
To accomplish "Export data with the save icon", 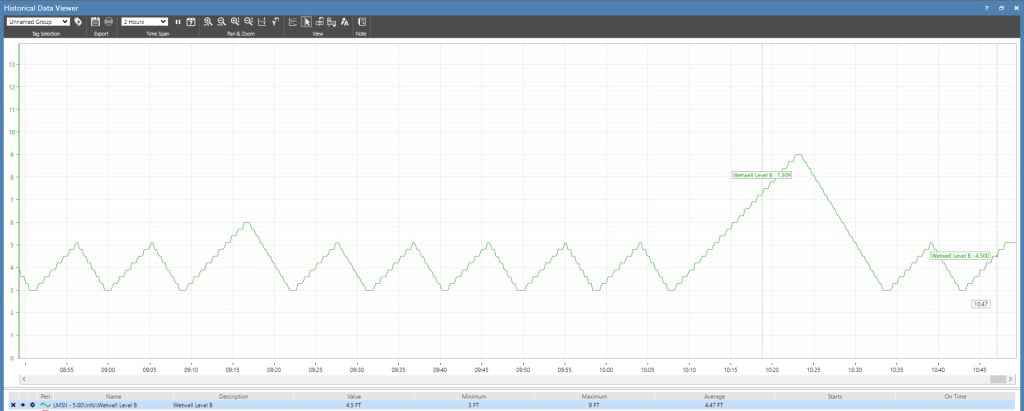I will pos(95,22).
